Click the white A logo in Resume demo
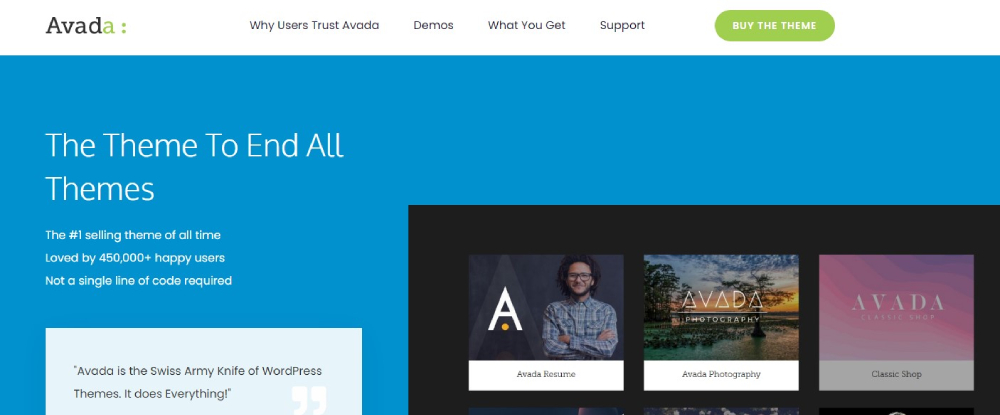 click(505, 309)
